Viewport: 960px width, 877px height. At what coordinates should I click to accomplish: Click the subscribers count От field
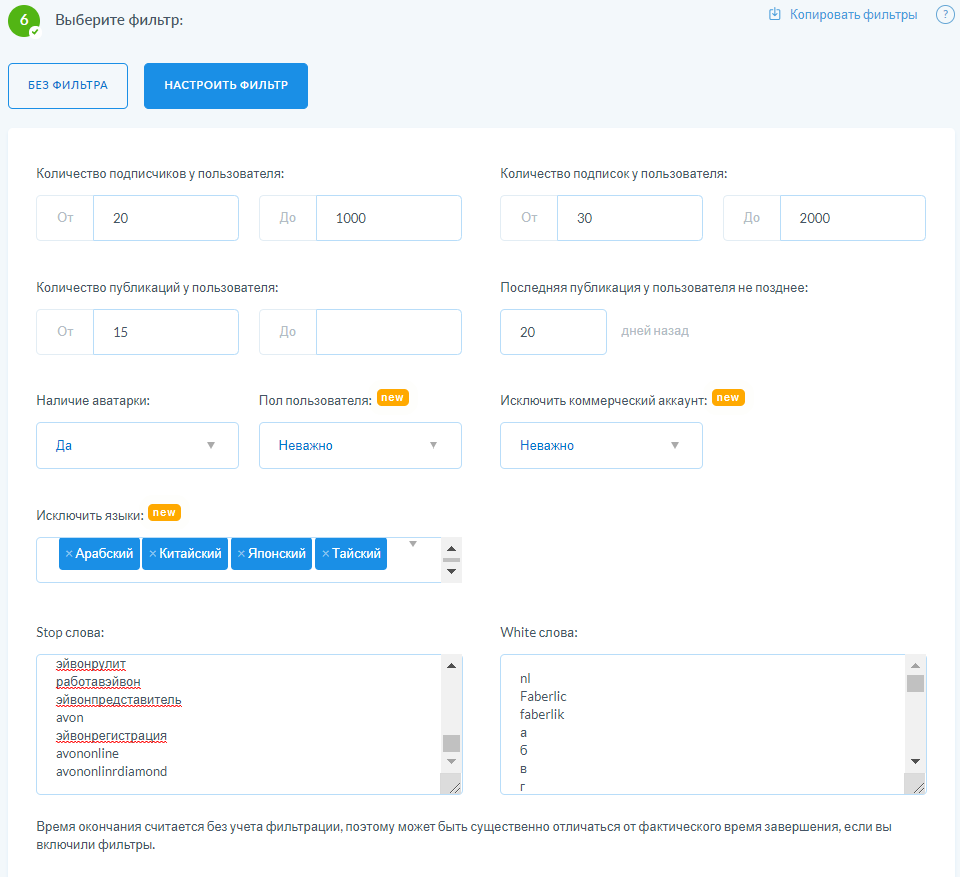click(165, 218)
